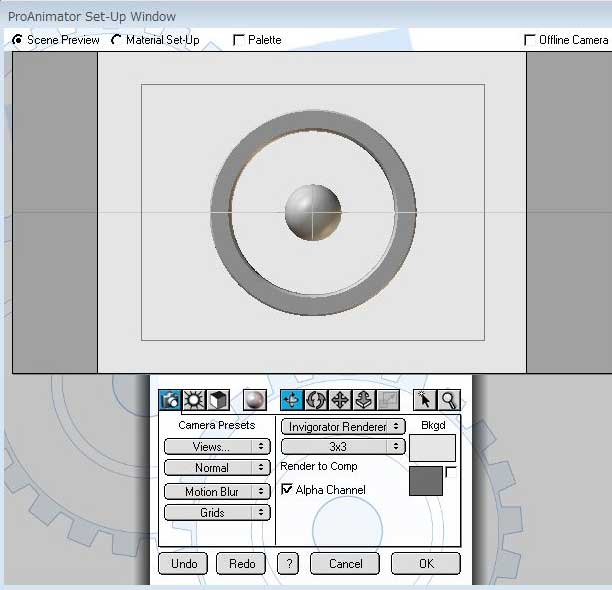Click the dark gray background color swatch
This screenshot has height=590, width=612.
pyautogui.click(x=426, y=481)
